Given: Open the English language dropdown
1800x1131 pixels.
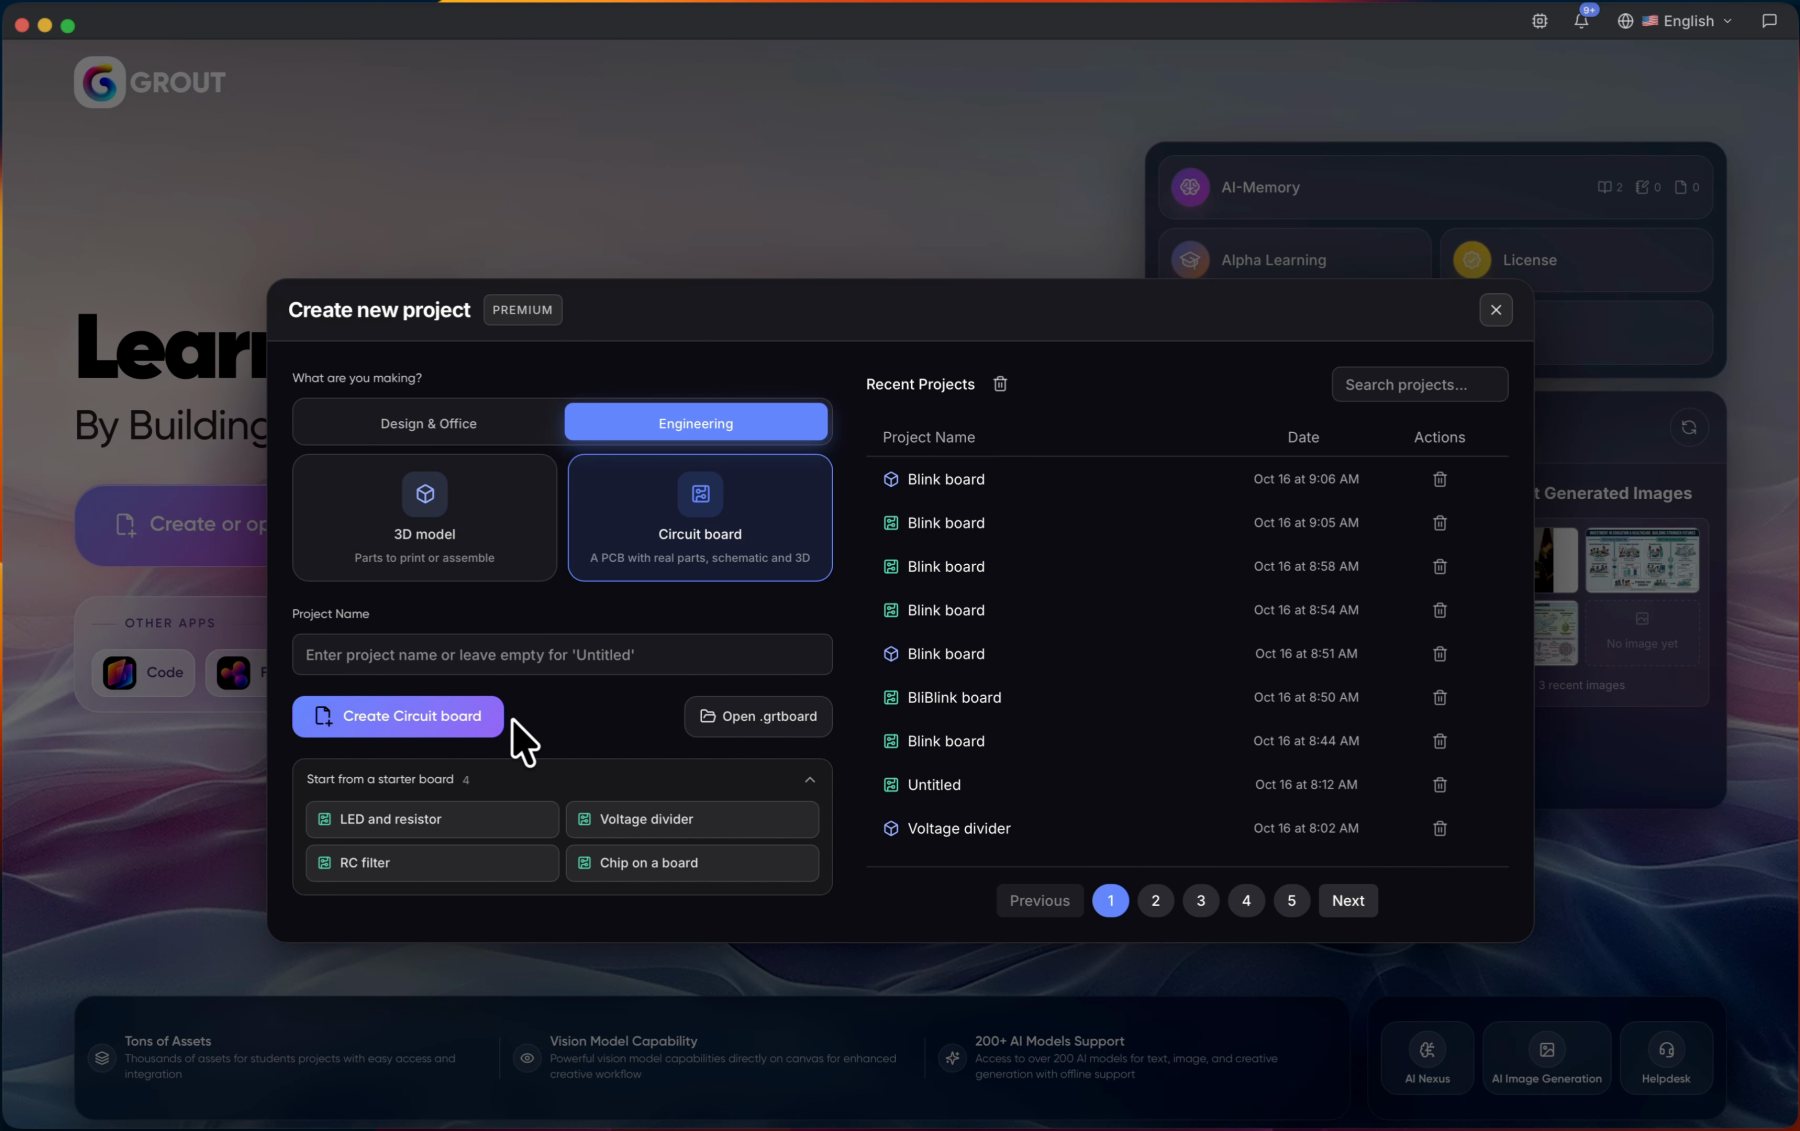Looking at the screenshot, I should [x=1675, y=20].
